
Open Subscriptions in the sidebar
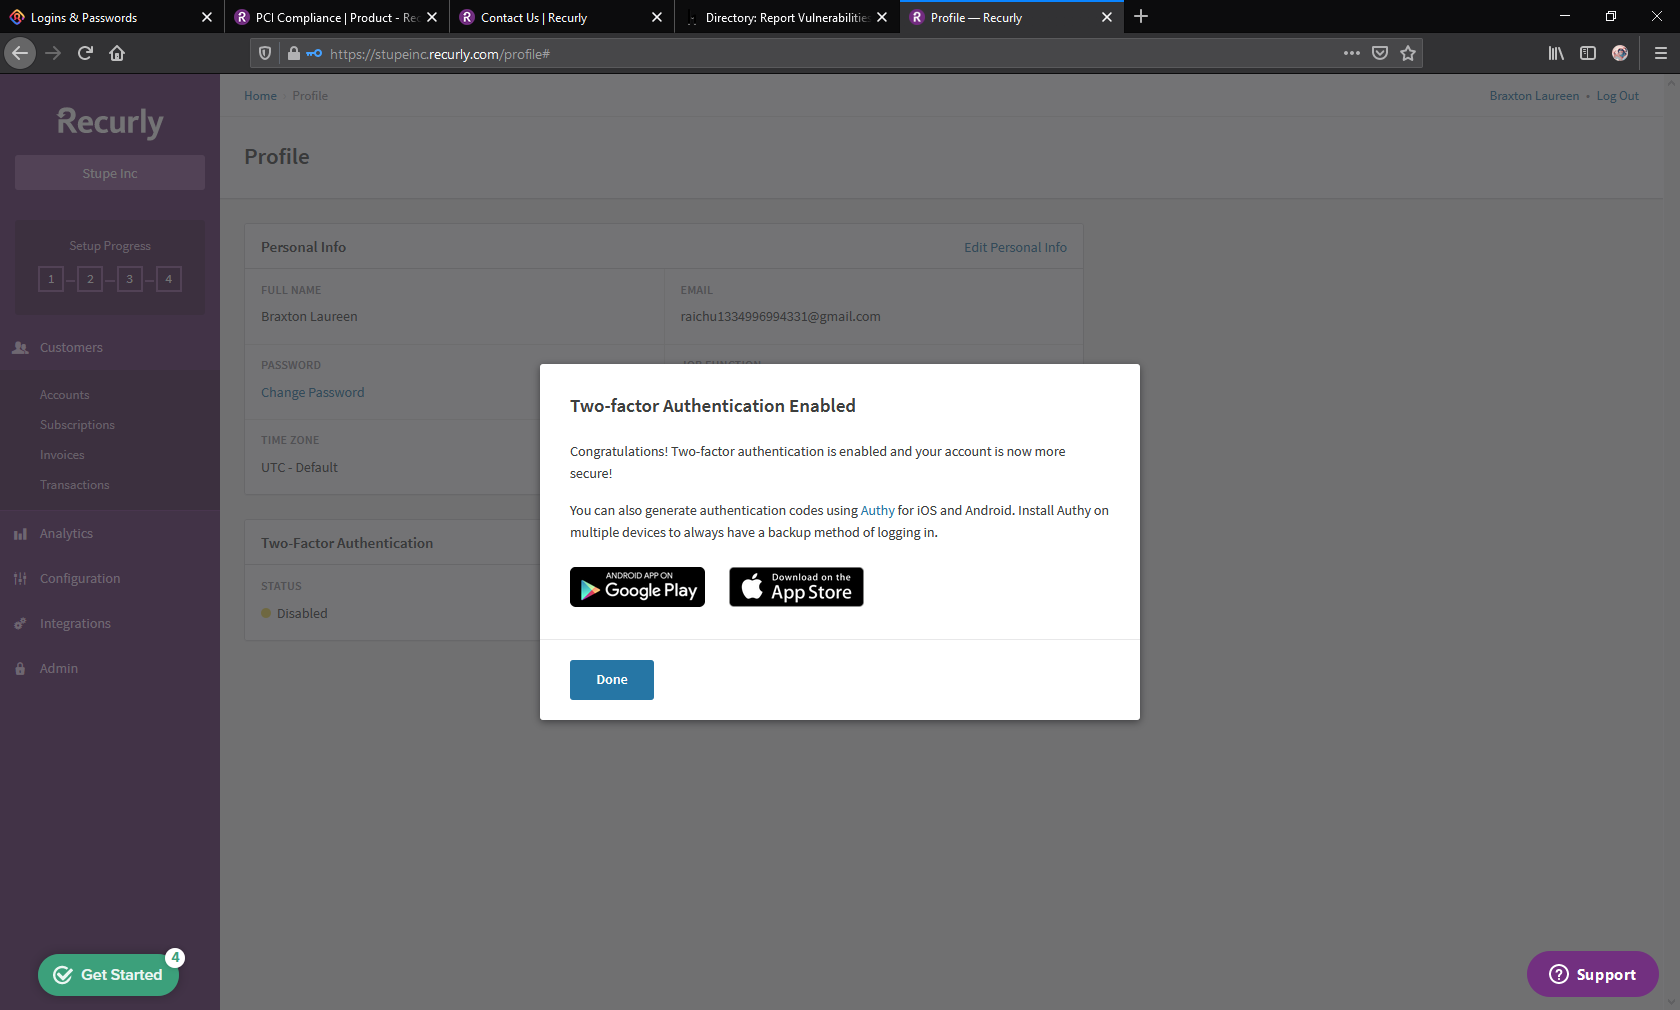click(x=77, y=425)
